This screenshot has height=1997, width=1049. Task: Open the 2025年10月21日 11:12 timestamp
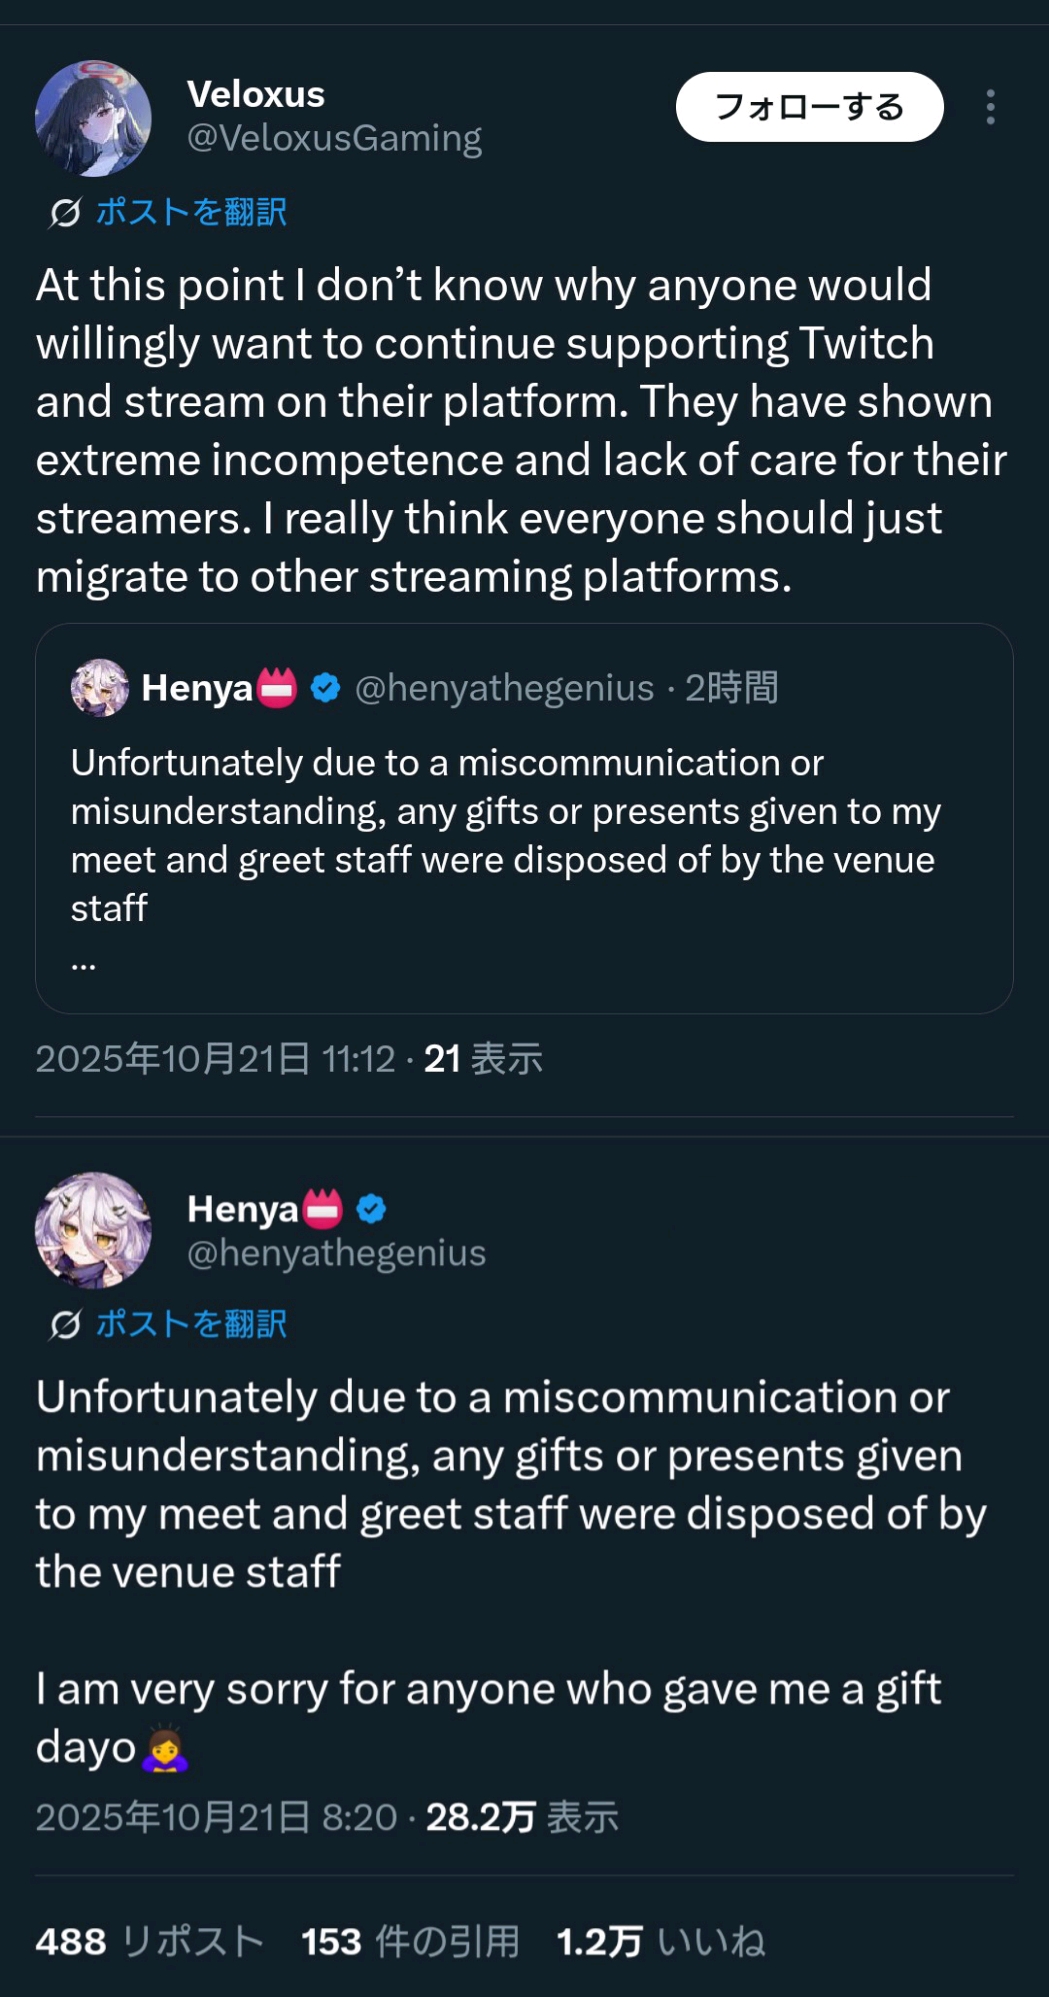point(215,1059)
